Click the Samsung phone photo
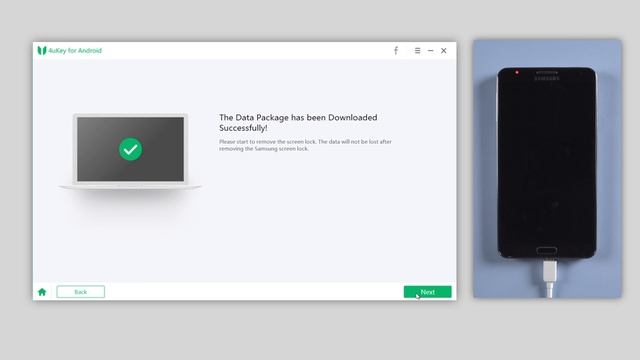The width and height of the screenshot is (640, 360). [547, 169]
